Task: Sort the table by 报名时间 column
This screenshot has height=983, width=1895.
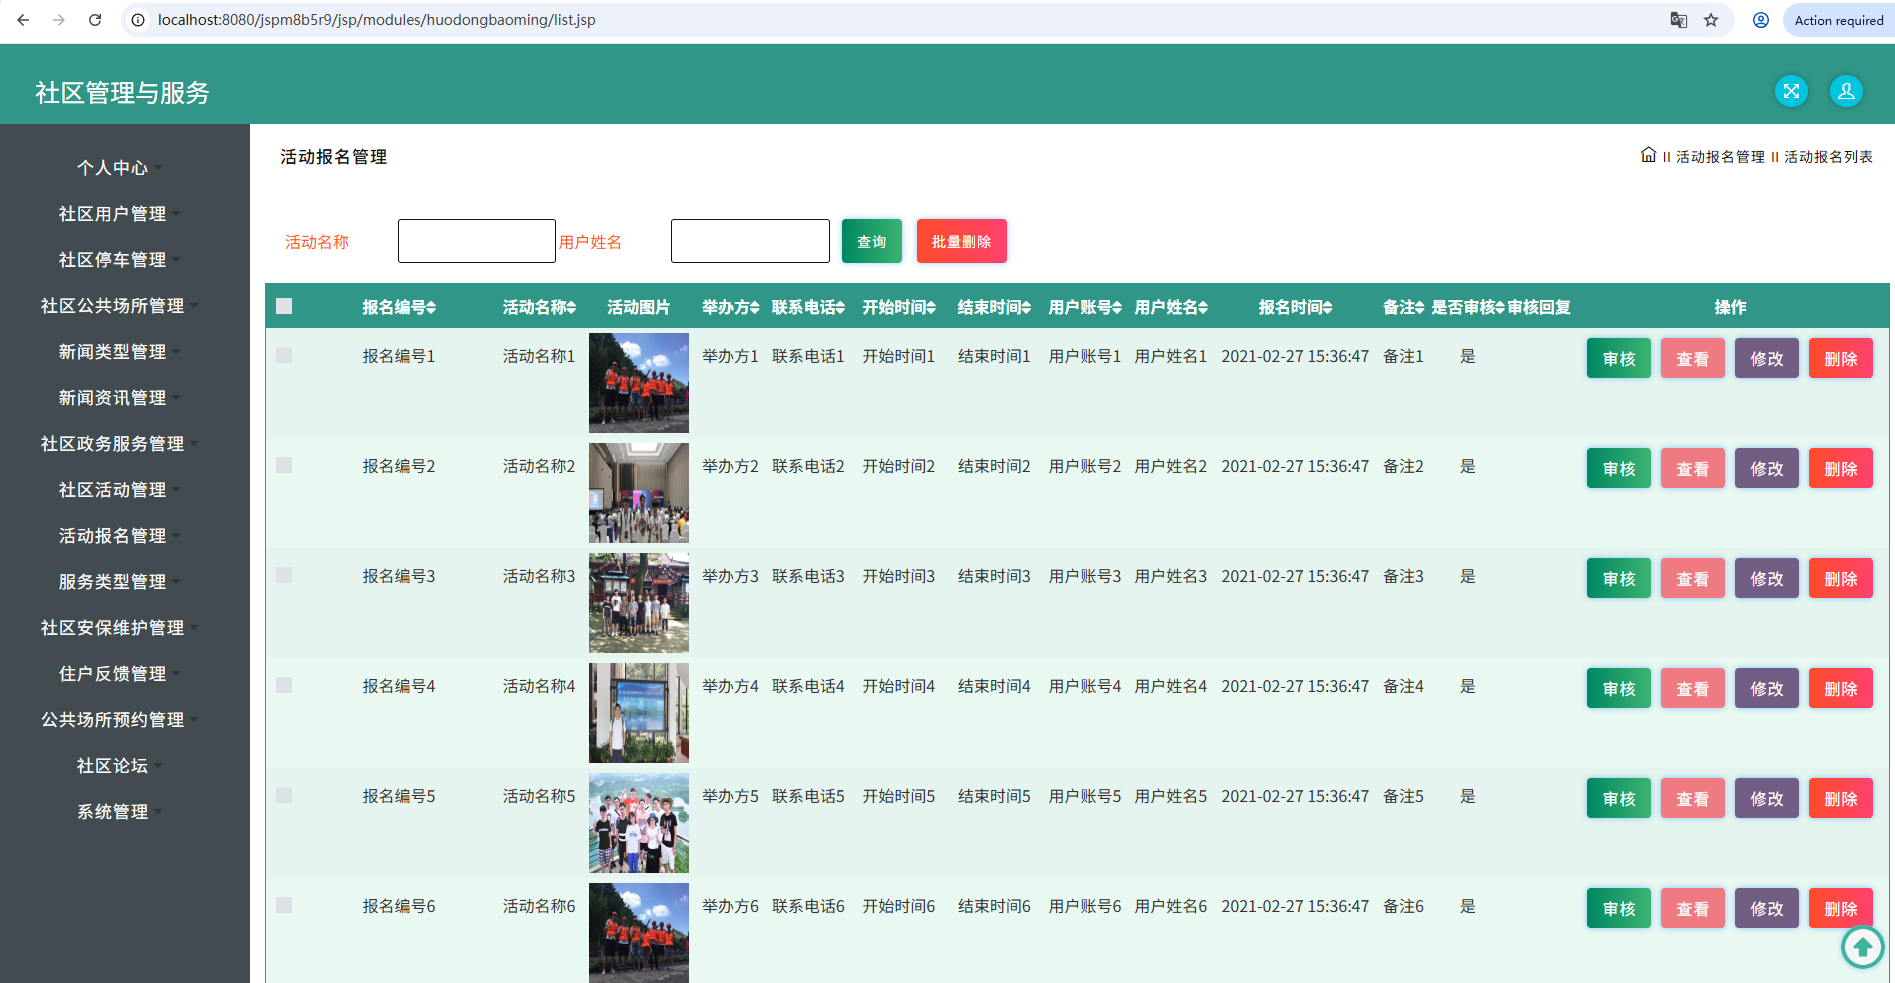Action: click(1295, 307)
